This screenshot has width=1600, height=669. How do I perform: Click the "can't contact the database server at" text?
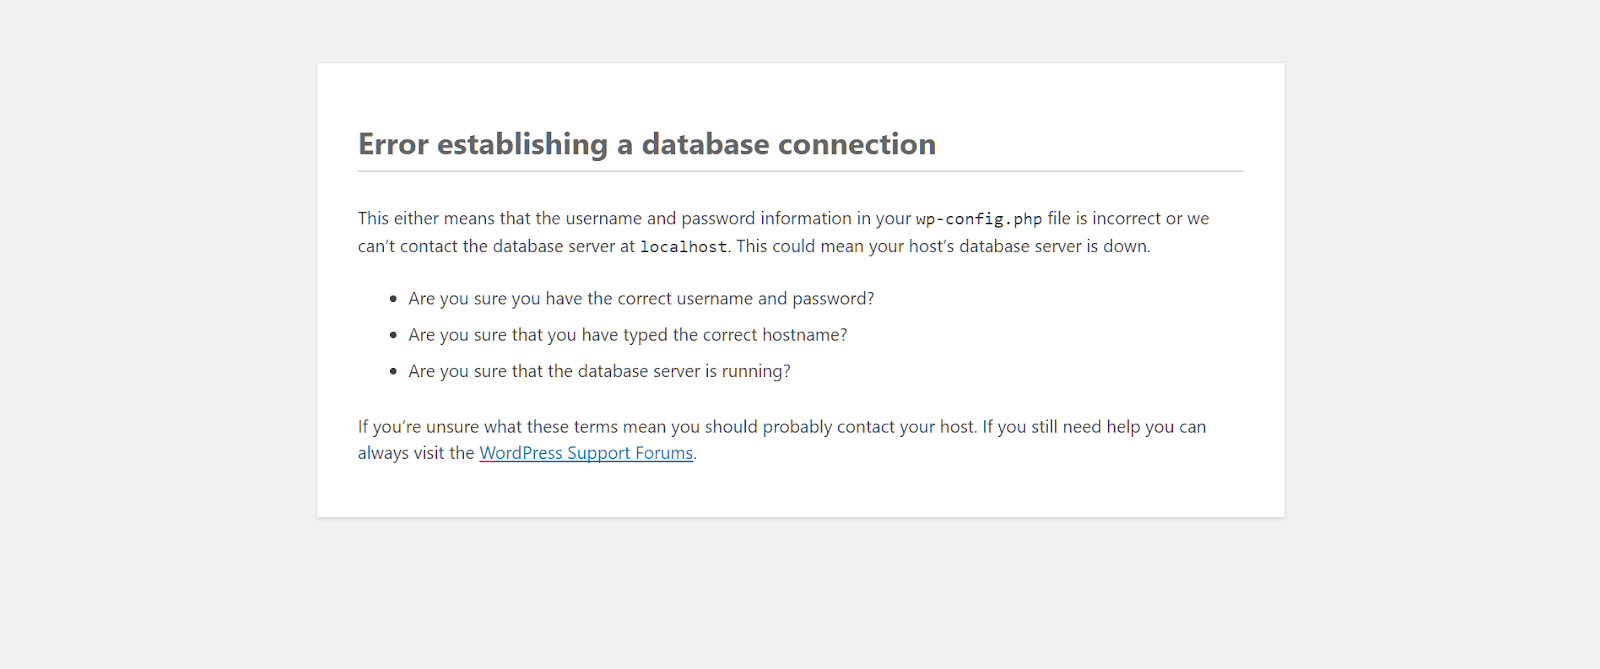pyautogui.click(x=496, y=246)
